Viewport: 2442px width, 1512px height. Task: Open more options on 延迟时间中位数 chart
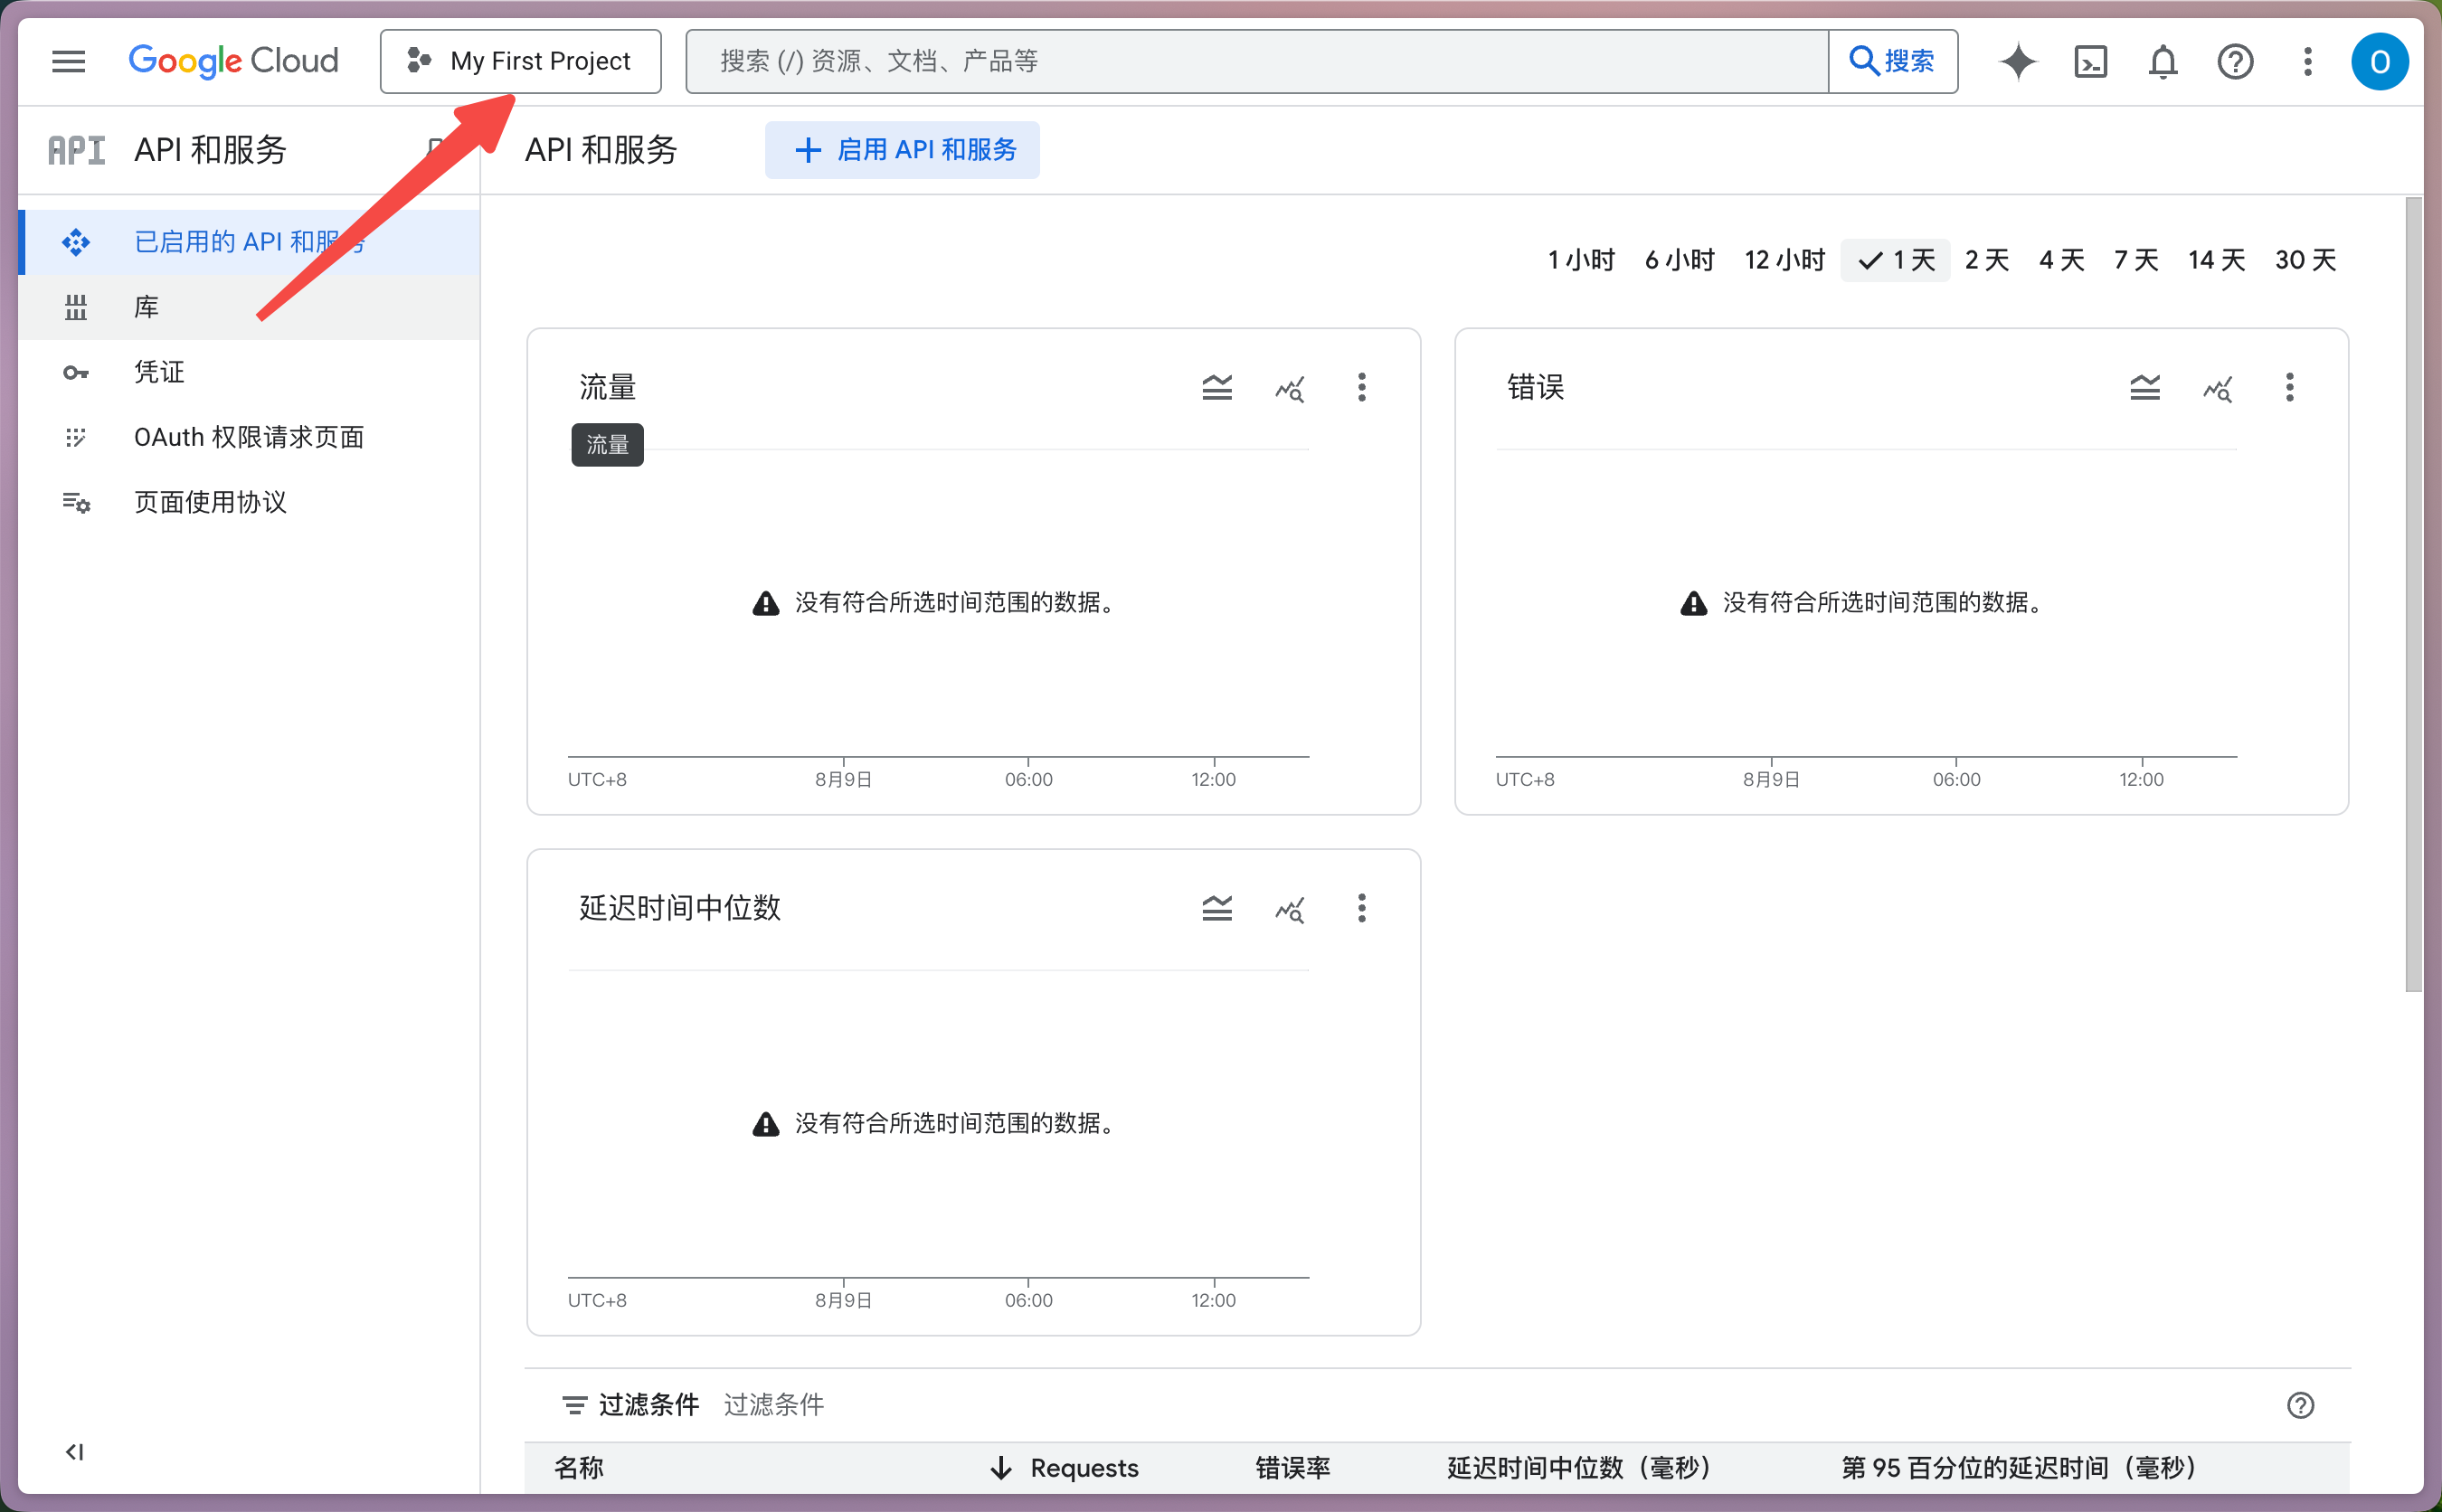tap(1361, 908)
